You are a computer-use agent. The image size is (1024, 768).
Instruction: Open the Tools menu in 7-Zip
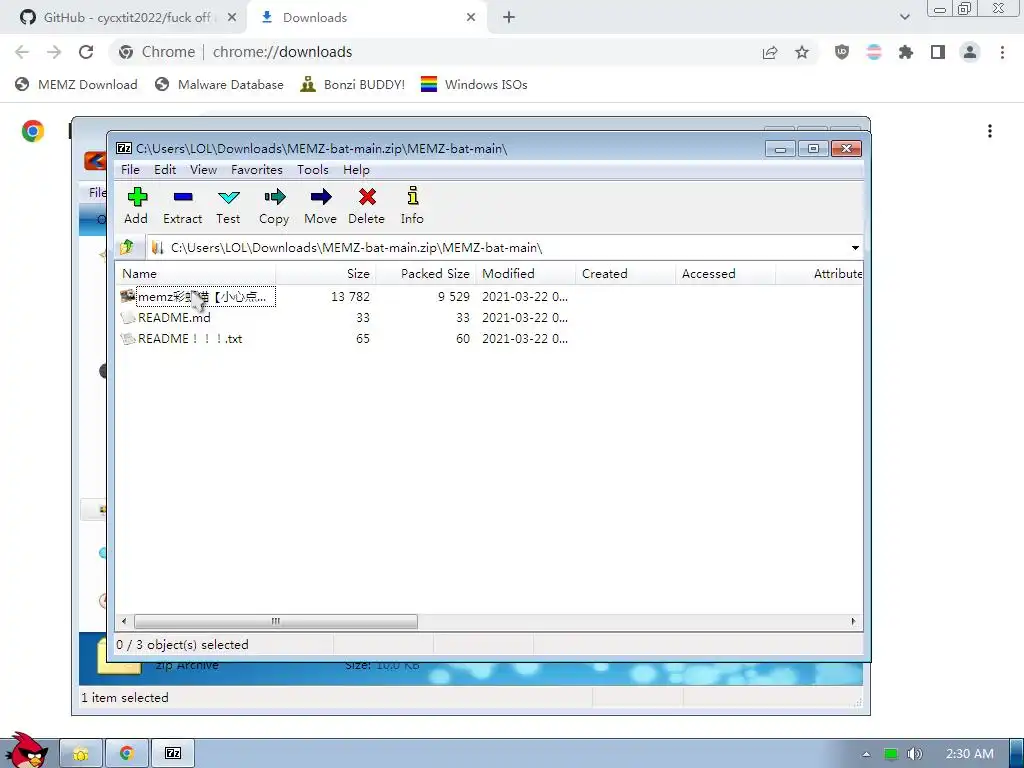[313, 170]
